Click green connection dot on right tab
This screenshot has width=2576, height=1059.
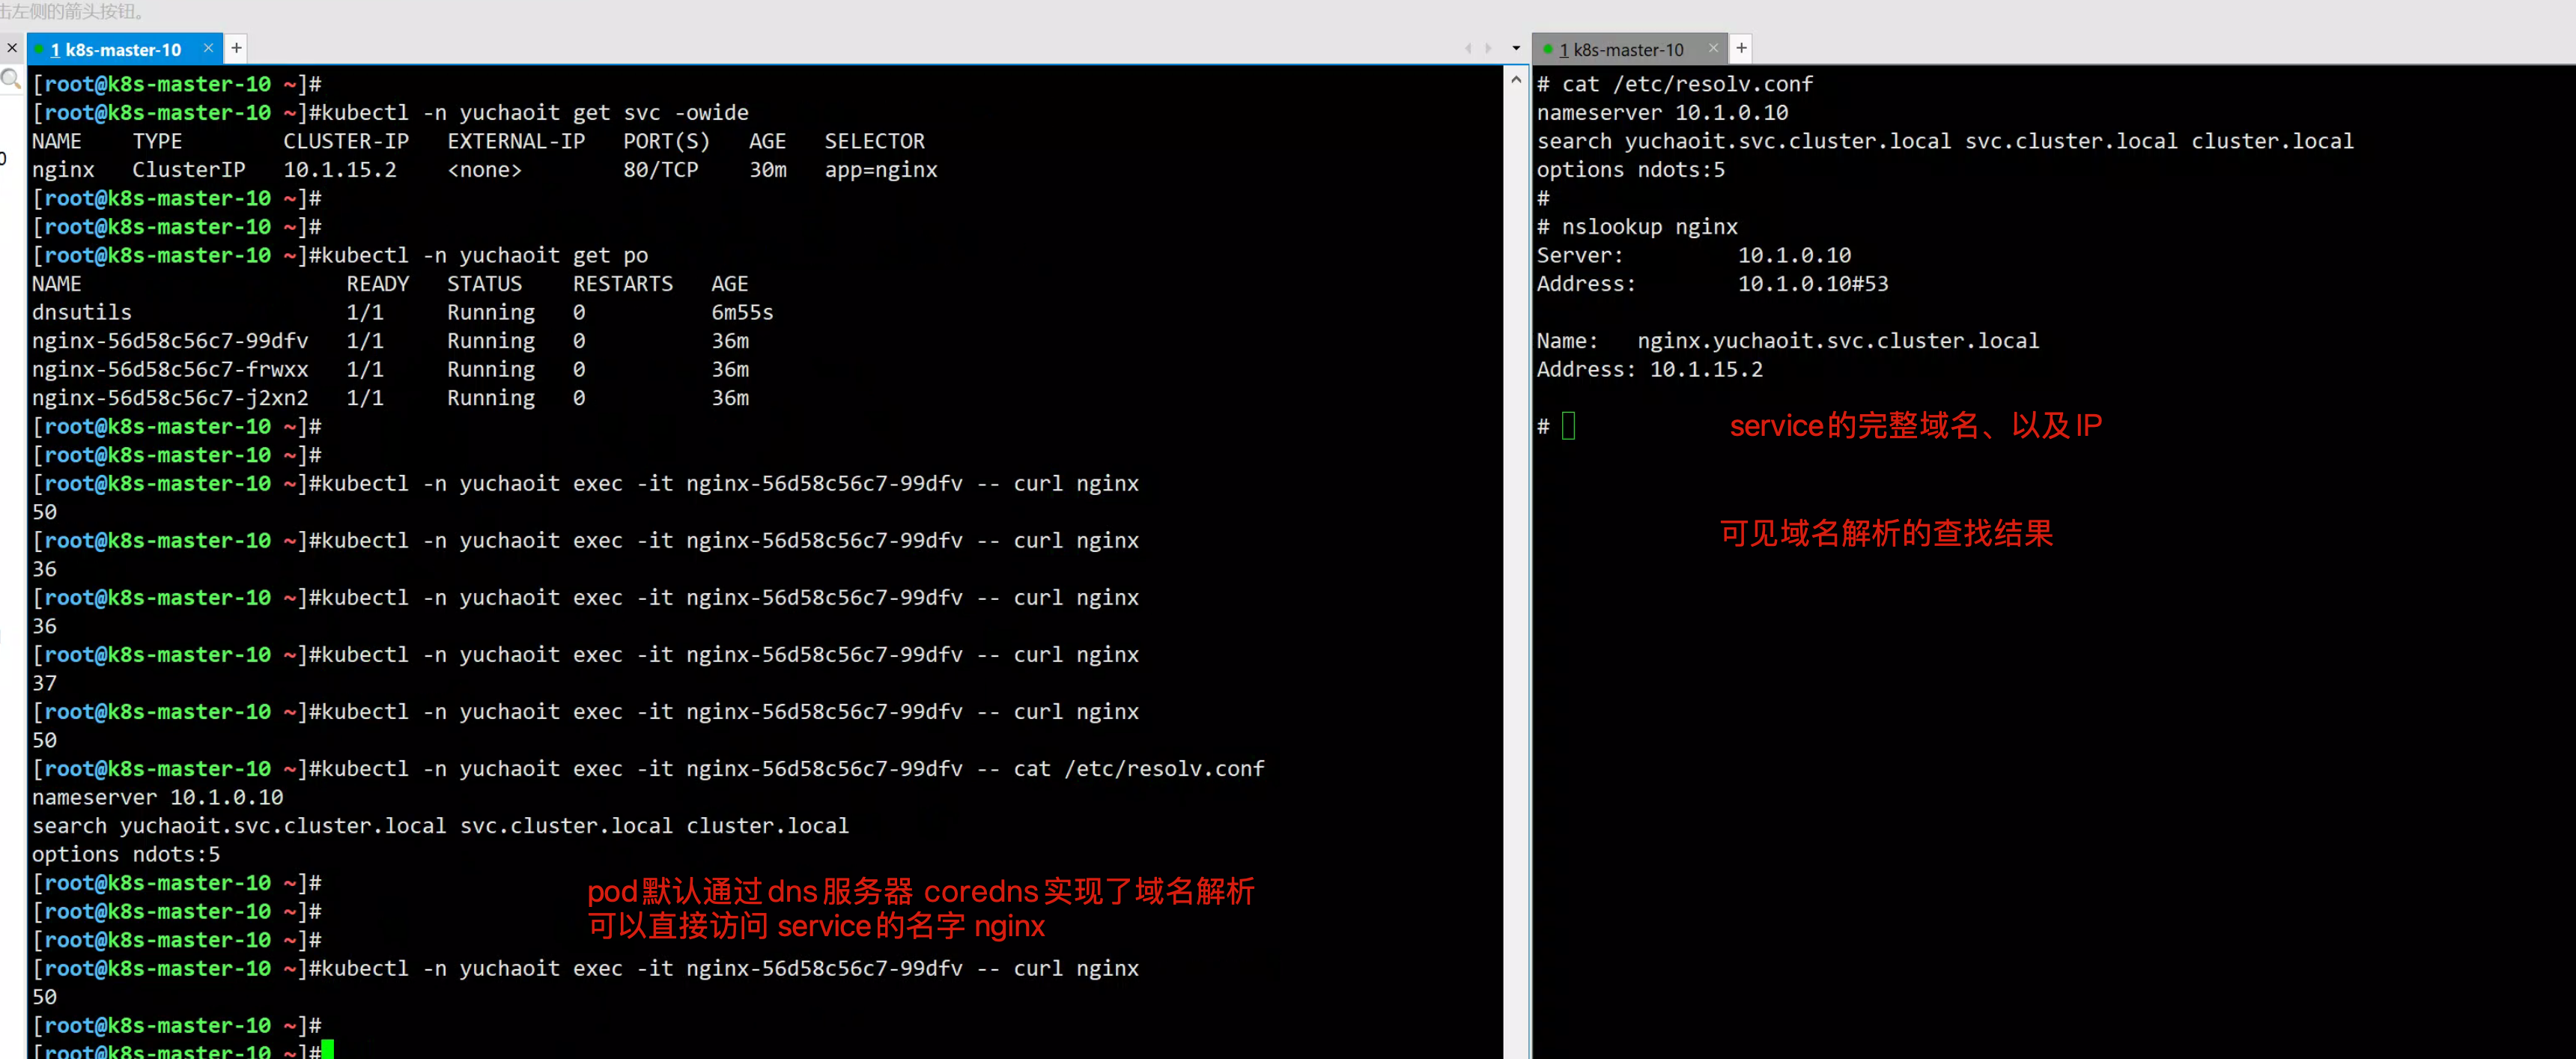[x=1547, y=49]
